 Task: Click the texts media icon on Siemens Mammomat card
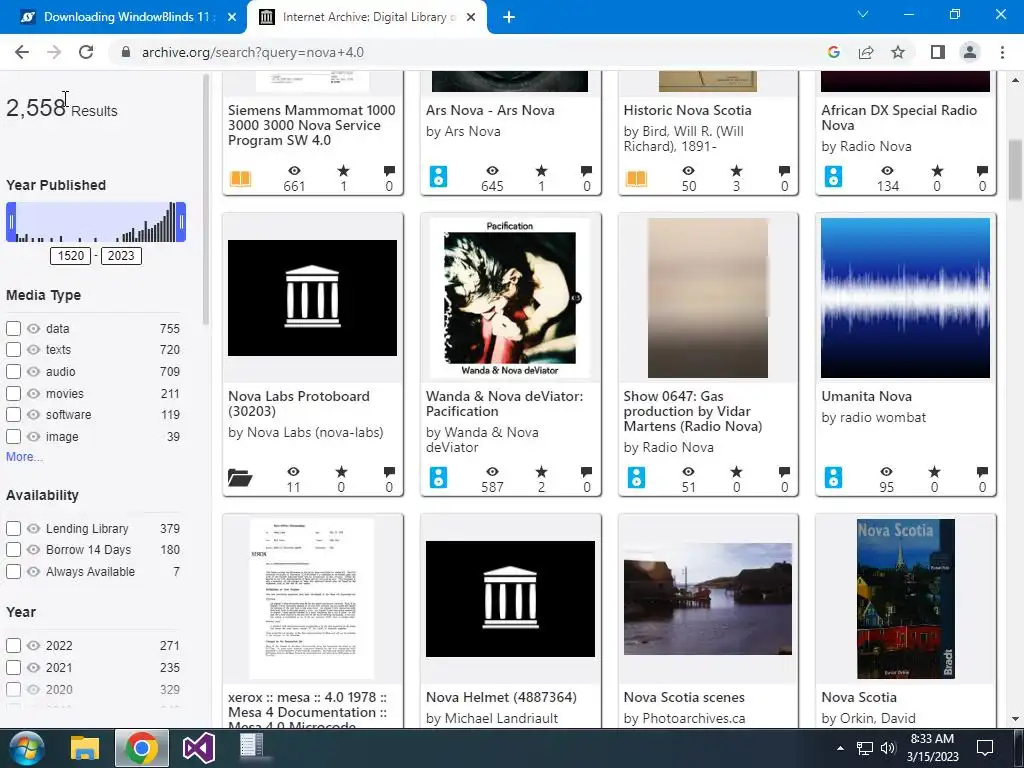coord(240,178)
